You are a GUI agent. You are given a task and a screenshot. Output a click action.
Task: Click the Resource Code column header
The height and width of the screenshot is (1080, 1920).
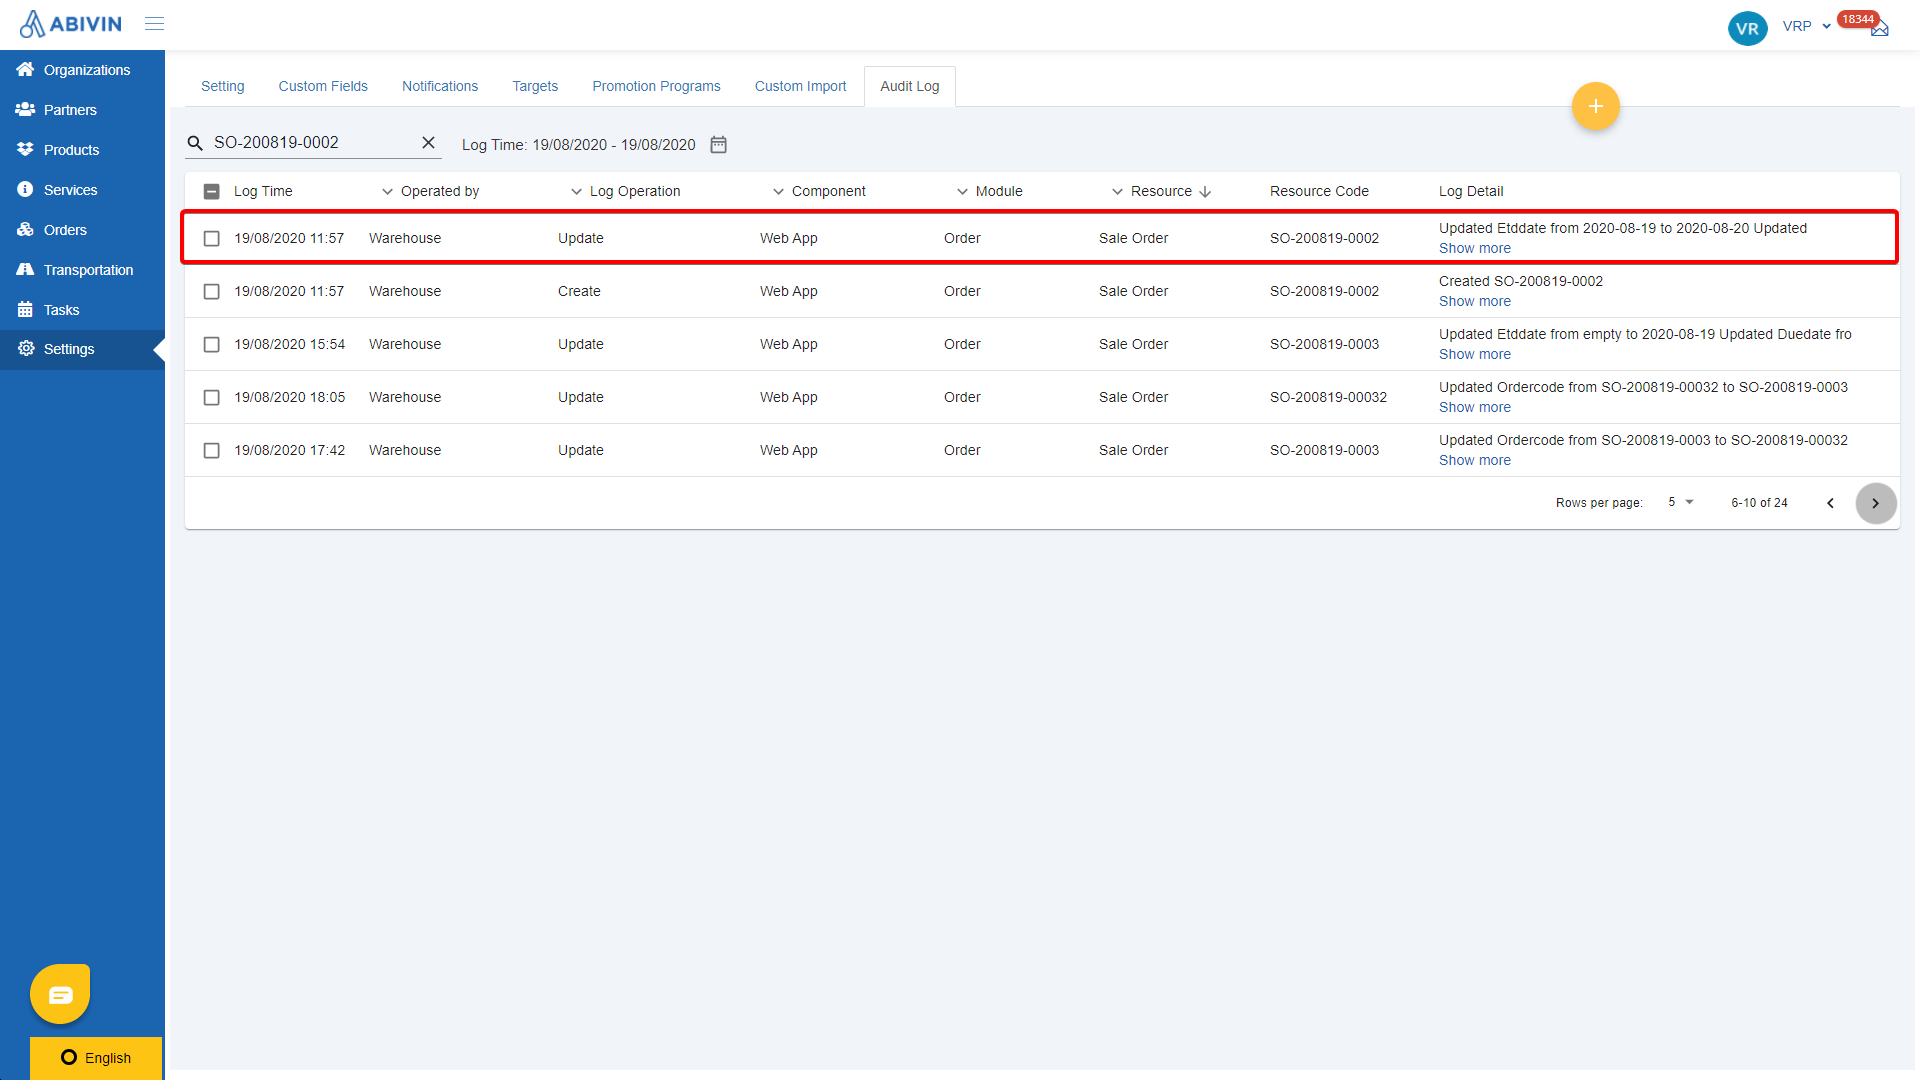pos(1319,192)
